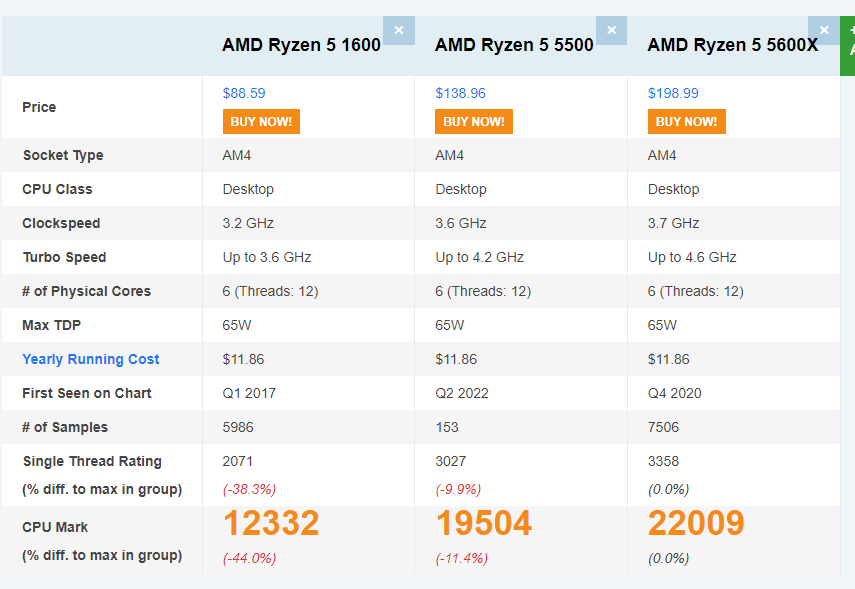Image resolution: width=855 pixels, height=589 pixels.
Task: Select the 12332 CPU Mark score
Action: (x=271, y=523)
